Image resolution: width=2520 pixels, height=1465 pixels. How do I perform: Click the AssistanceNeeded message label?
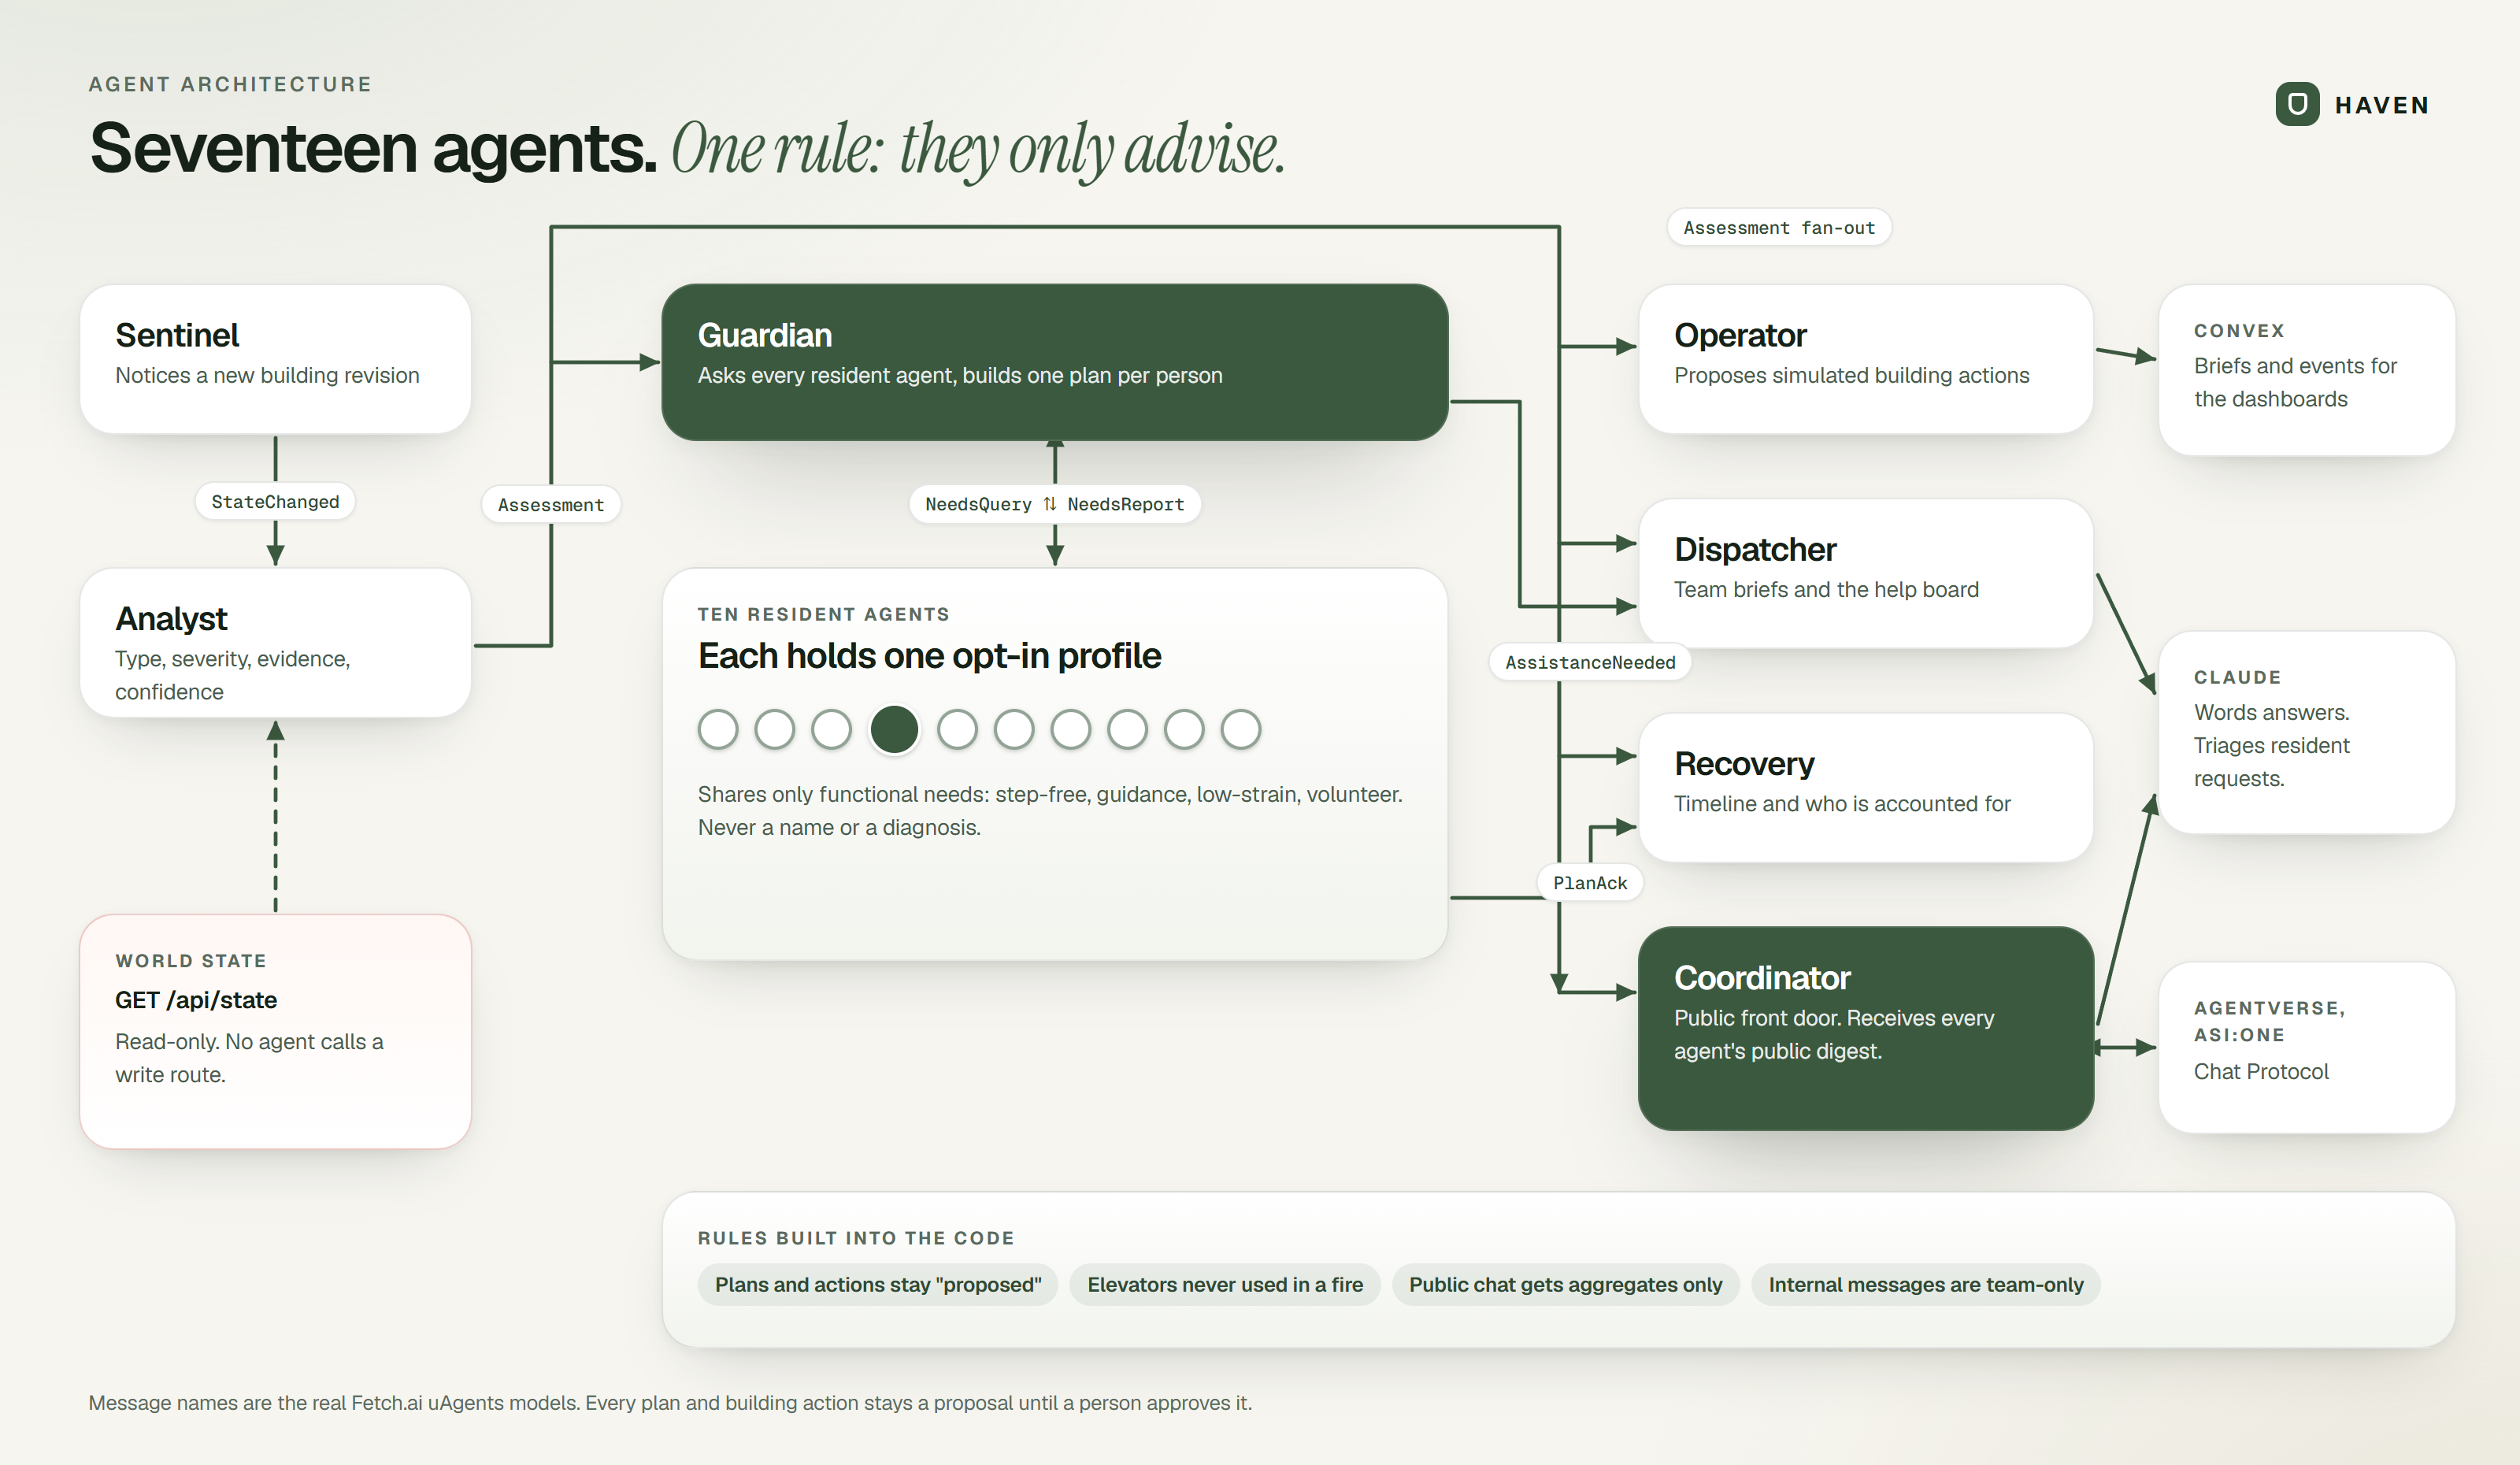[x=1590, y=662]
